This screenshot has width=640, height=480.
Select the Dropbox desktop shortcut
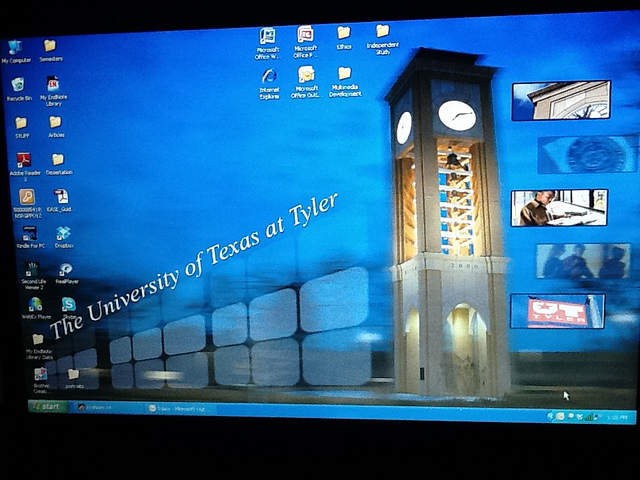64,237
